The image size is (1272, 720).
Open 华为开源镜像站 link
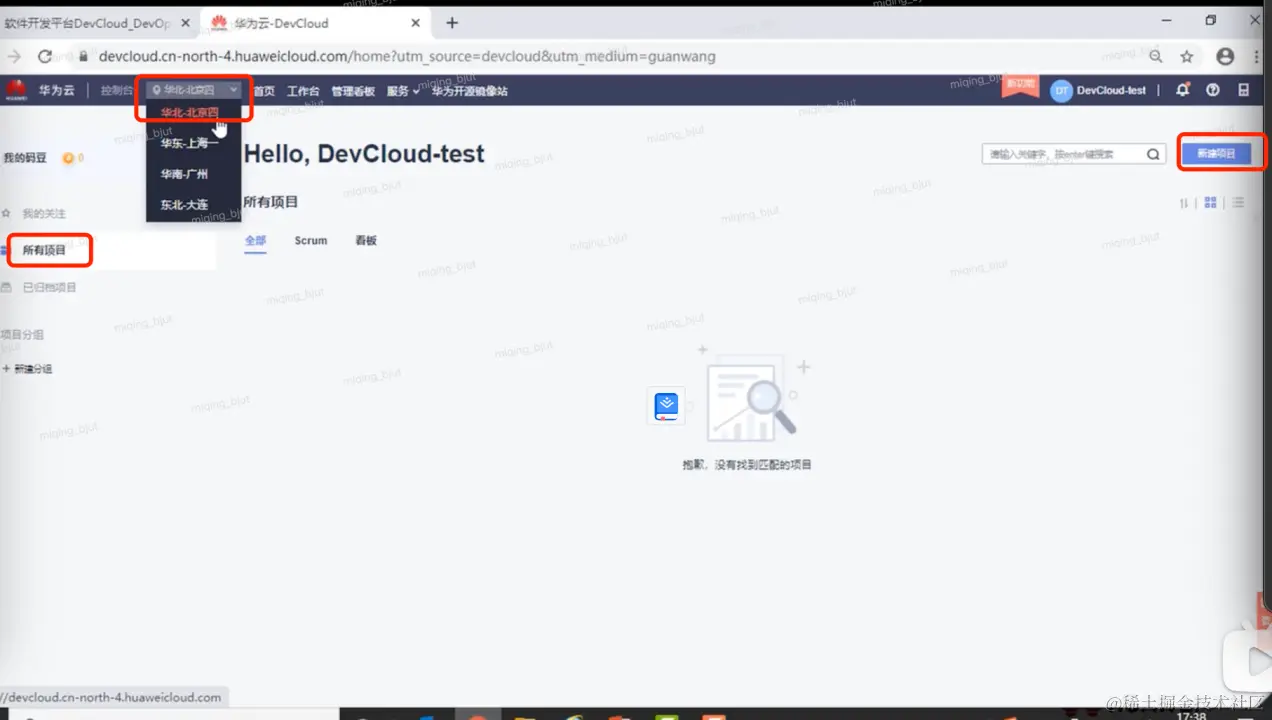470,91
